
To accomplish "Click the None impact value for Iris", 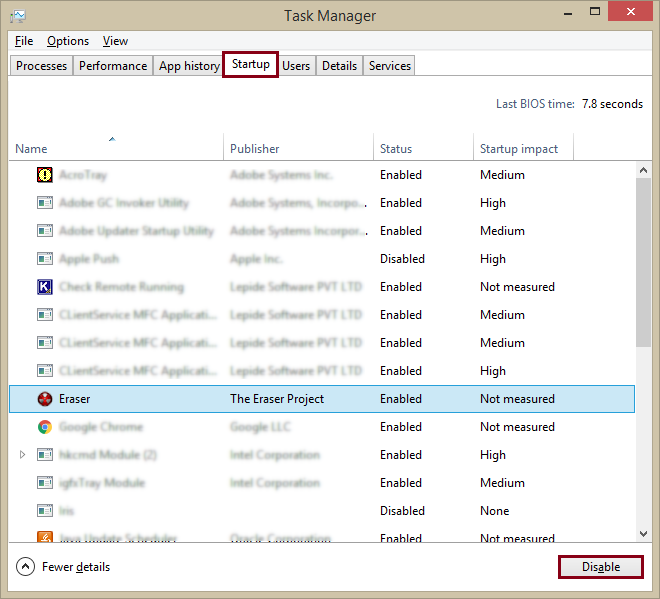I will [x=495, y=511].
